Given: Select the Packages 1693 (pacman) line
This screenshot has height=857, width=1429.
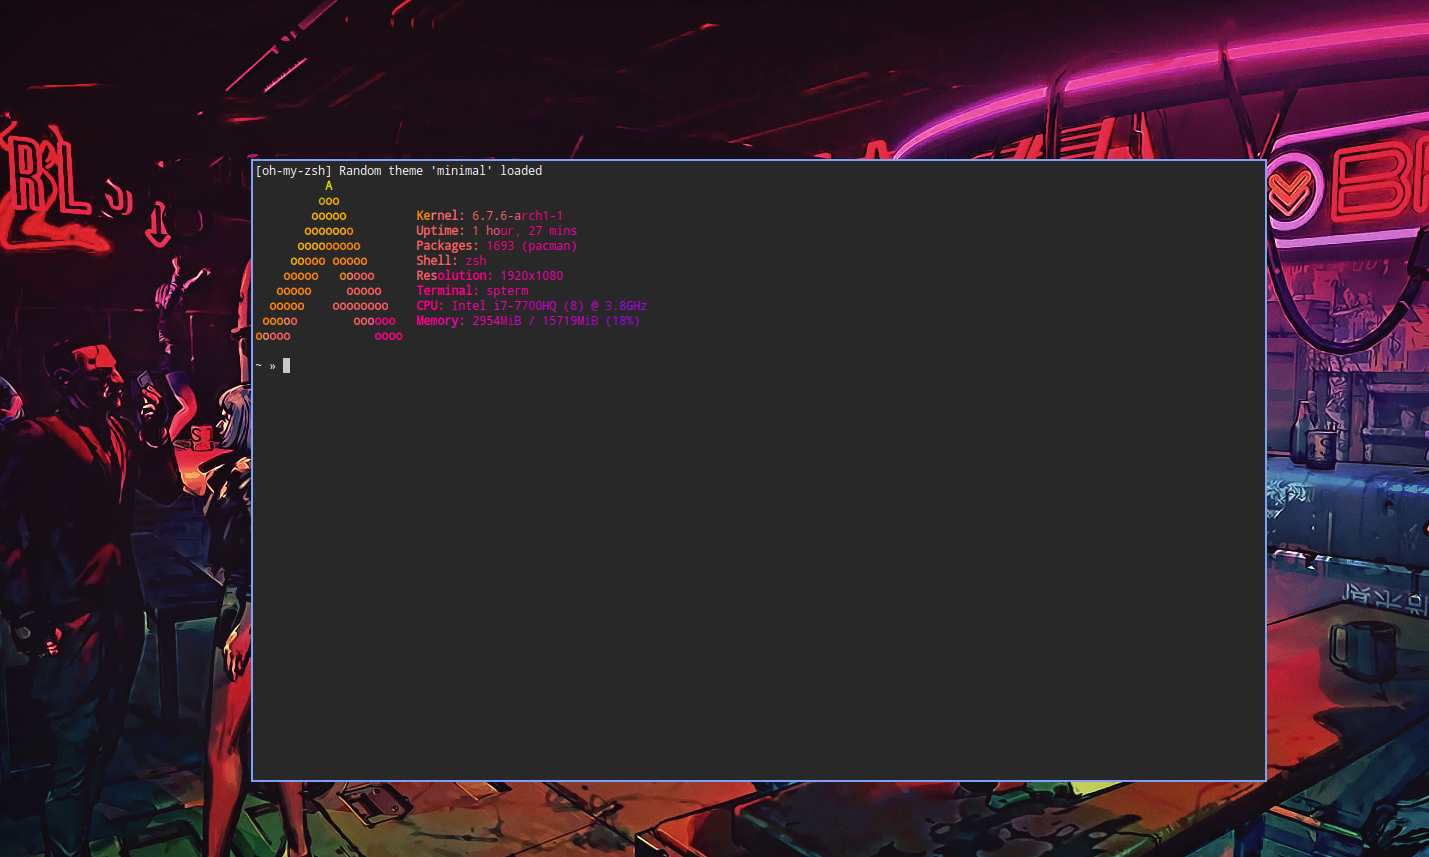Looking at the screenshot, I should [x=497, y=246].
